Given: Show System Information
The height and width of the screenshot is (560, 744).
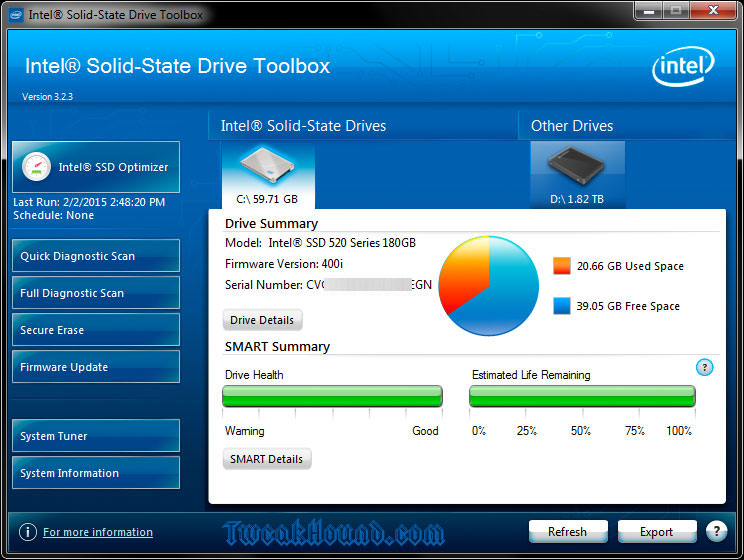Looking at the screenshot, I should point(96,473).
